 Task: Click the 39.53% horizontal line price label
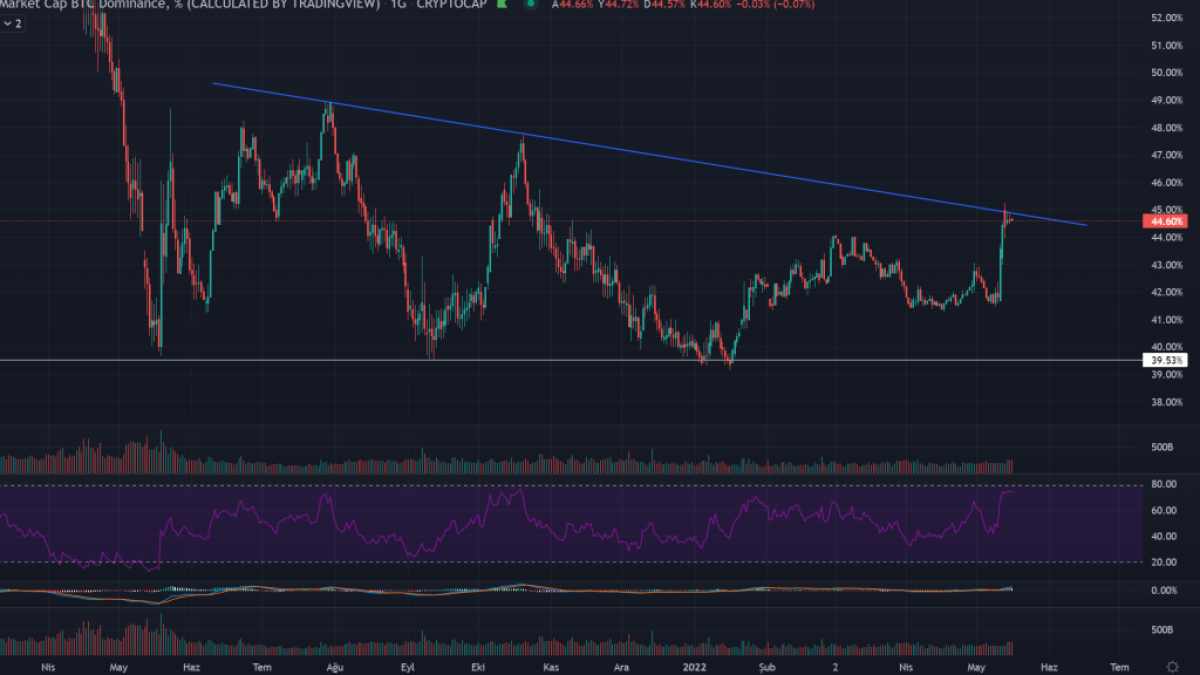click(x=1167, y=360)
